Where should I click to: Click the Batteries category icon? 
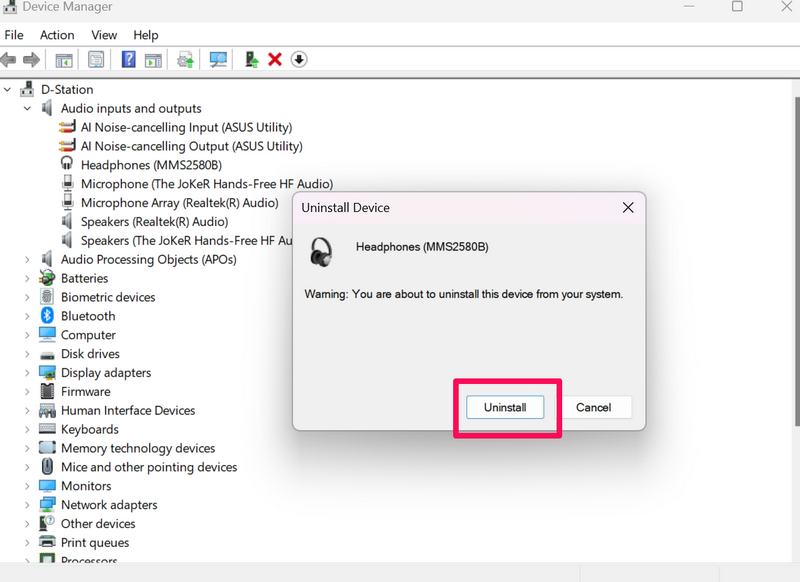click(x=47, y=278)
